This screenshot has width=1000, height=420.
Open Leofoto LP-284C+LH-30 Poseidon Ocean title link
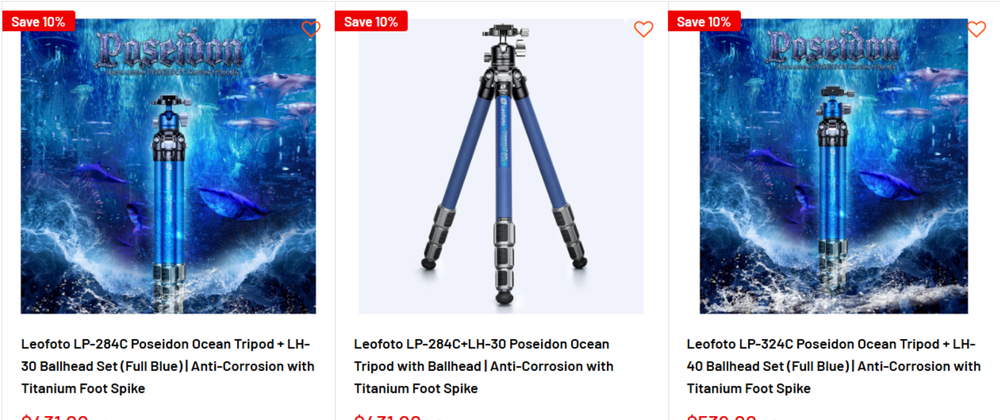pyautogui.click(x=483, y=366)
